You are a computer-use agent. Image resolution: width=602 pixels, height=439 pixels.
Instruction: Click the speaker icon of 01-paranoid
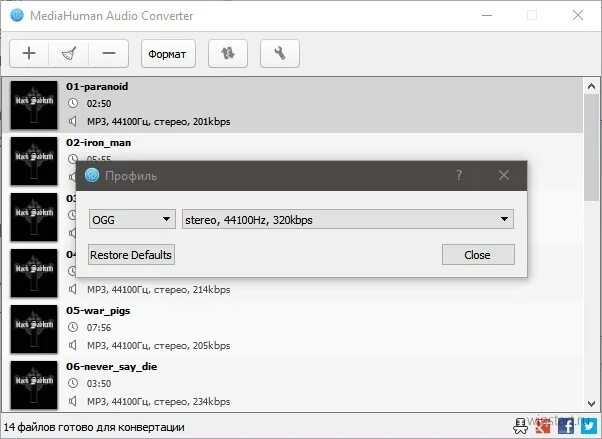(73, 121)
